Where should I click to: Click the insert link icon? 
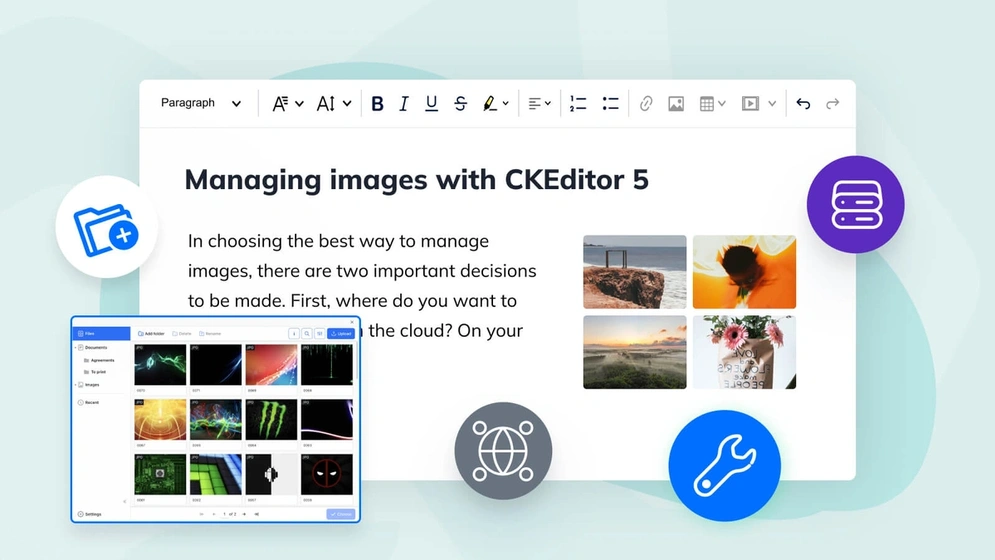(x=646, y=104)
